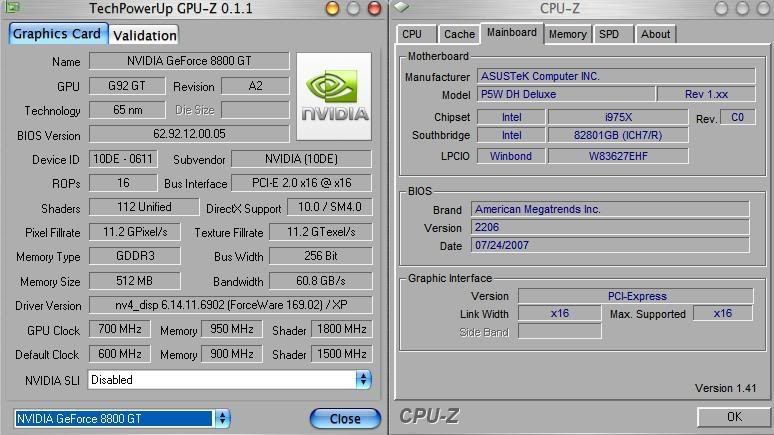Viewport: 774px width, 435px height.
Task: Click the Link Width field x16
Action: (560, 313)
